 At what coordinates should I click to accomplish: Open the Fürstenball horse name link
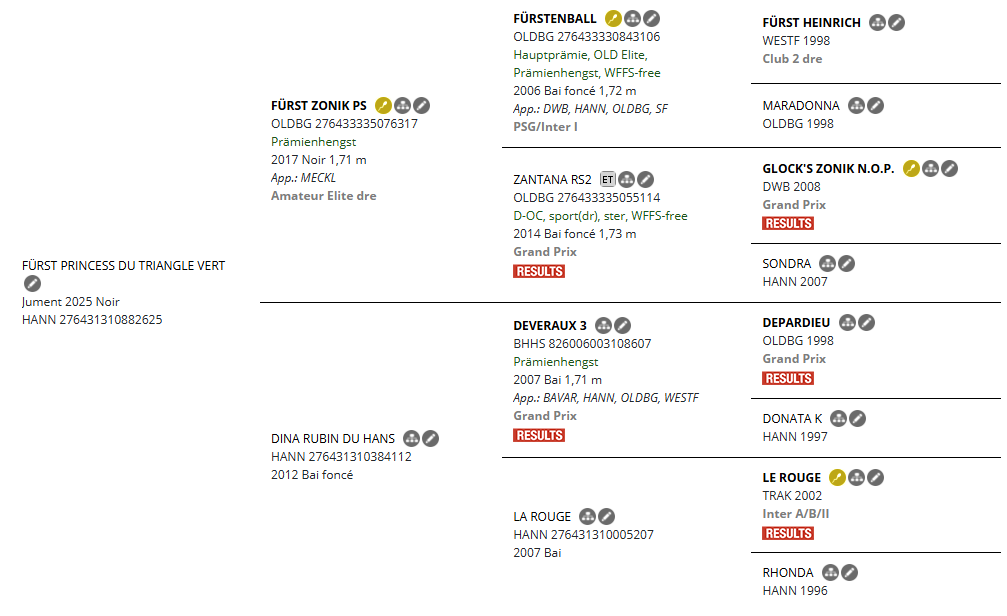pos(555,18)
